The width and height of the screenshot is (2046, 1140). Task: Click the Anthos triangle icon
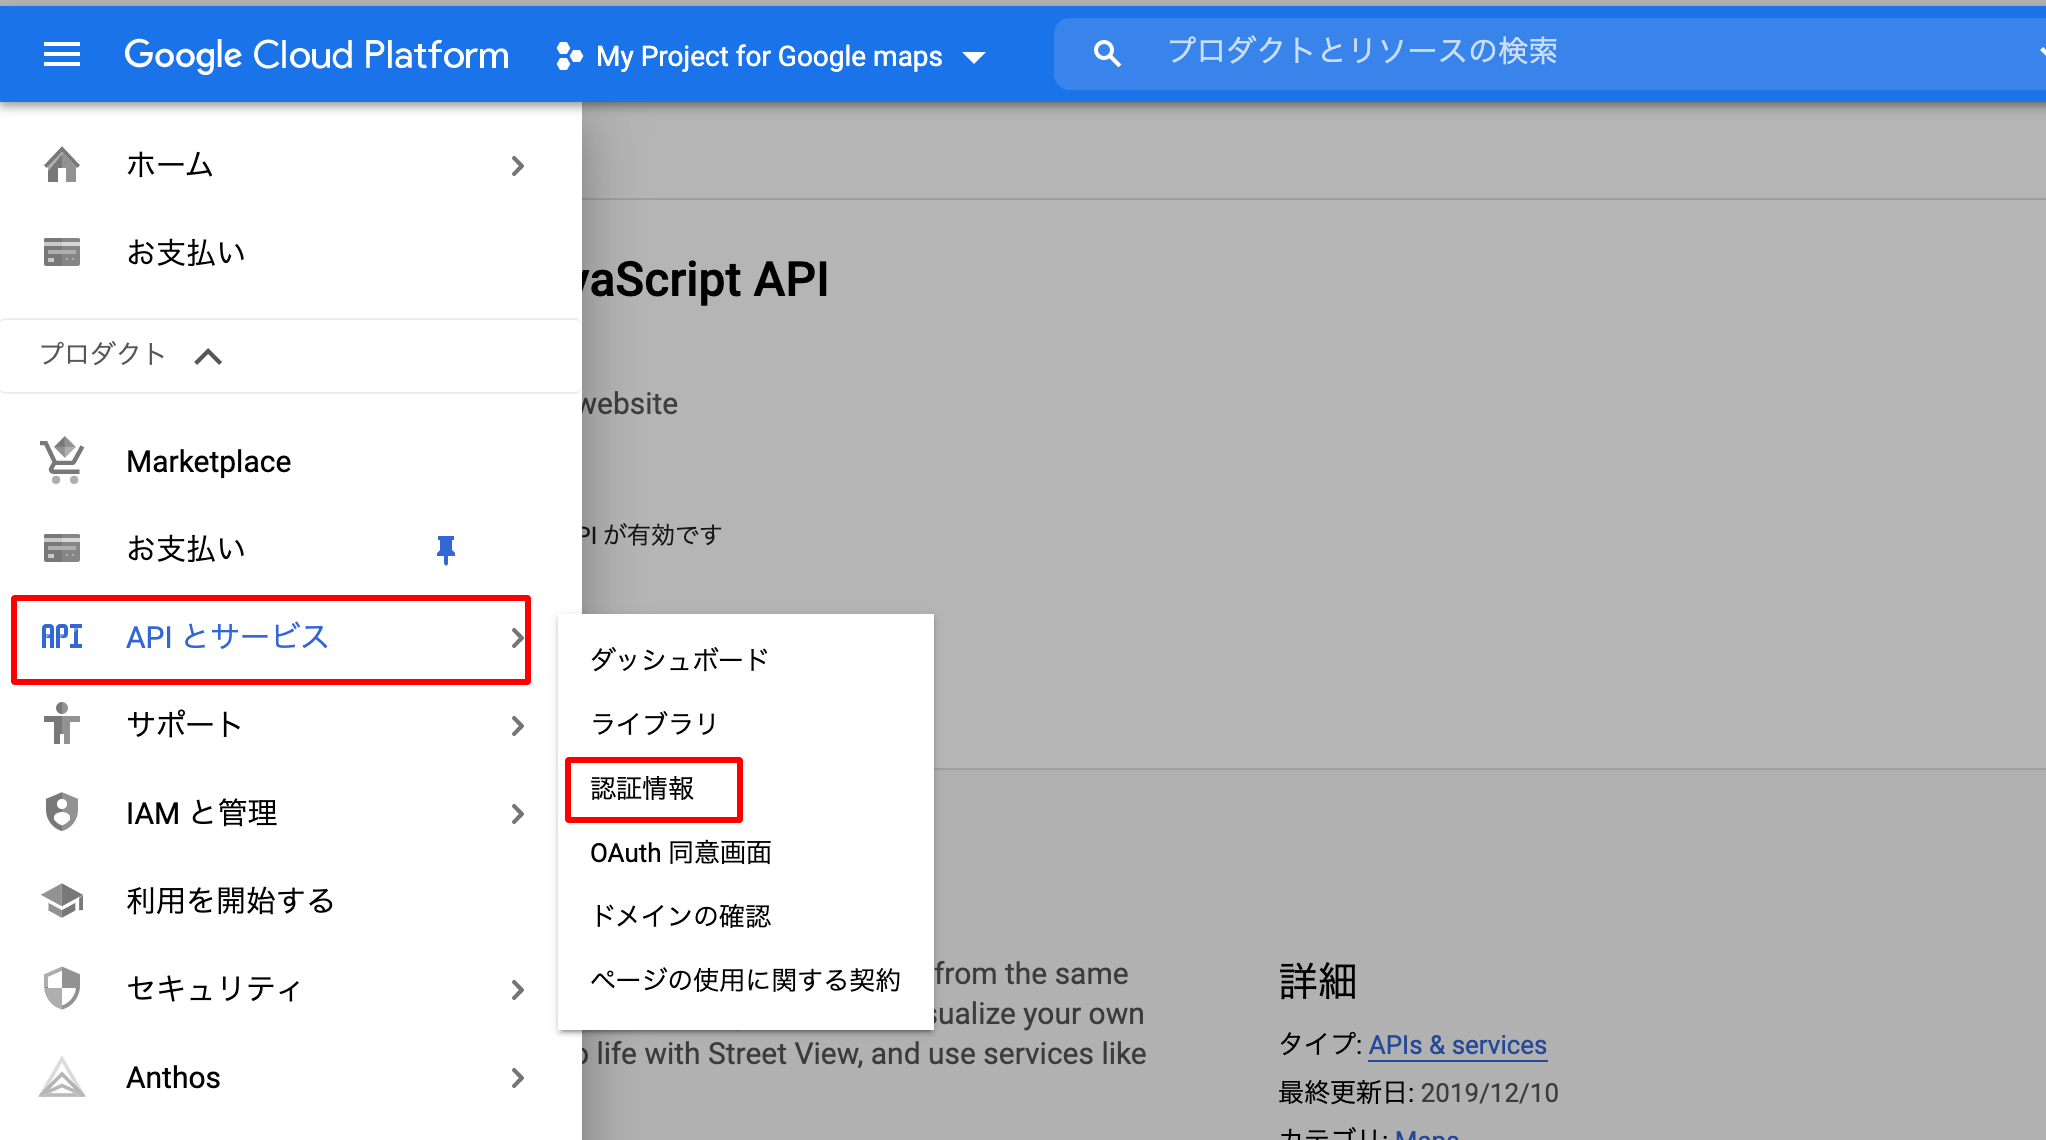(62, 1077)
